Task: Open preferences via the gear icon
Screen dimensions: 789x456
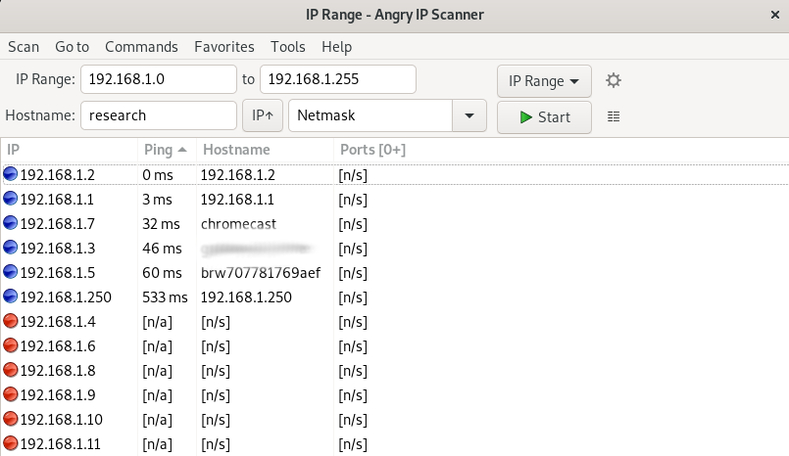Action: [613, 81]
